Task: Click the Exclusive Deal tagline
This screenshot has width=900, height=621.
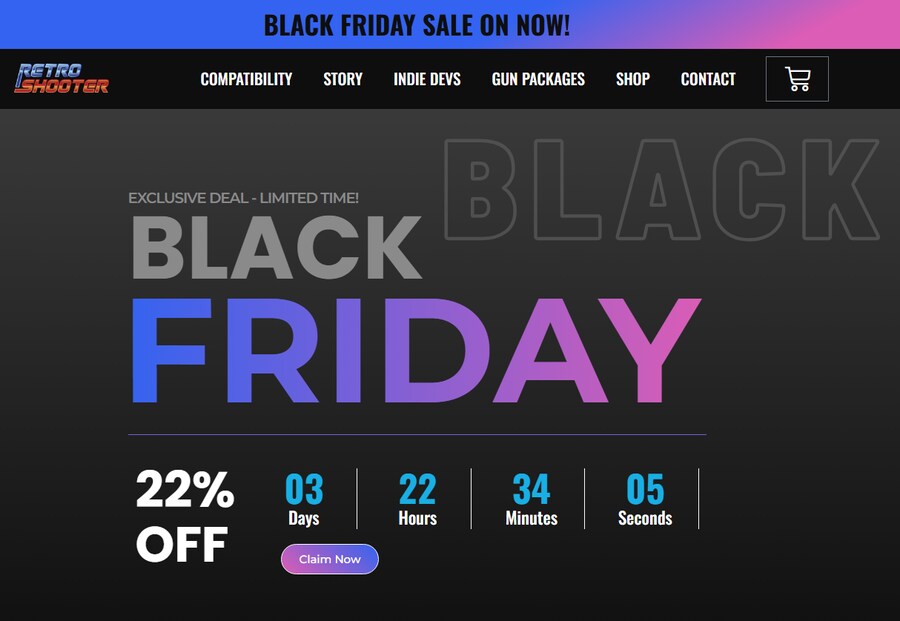Action: (x=243, y=198)
